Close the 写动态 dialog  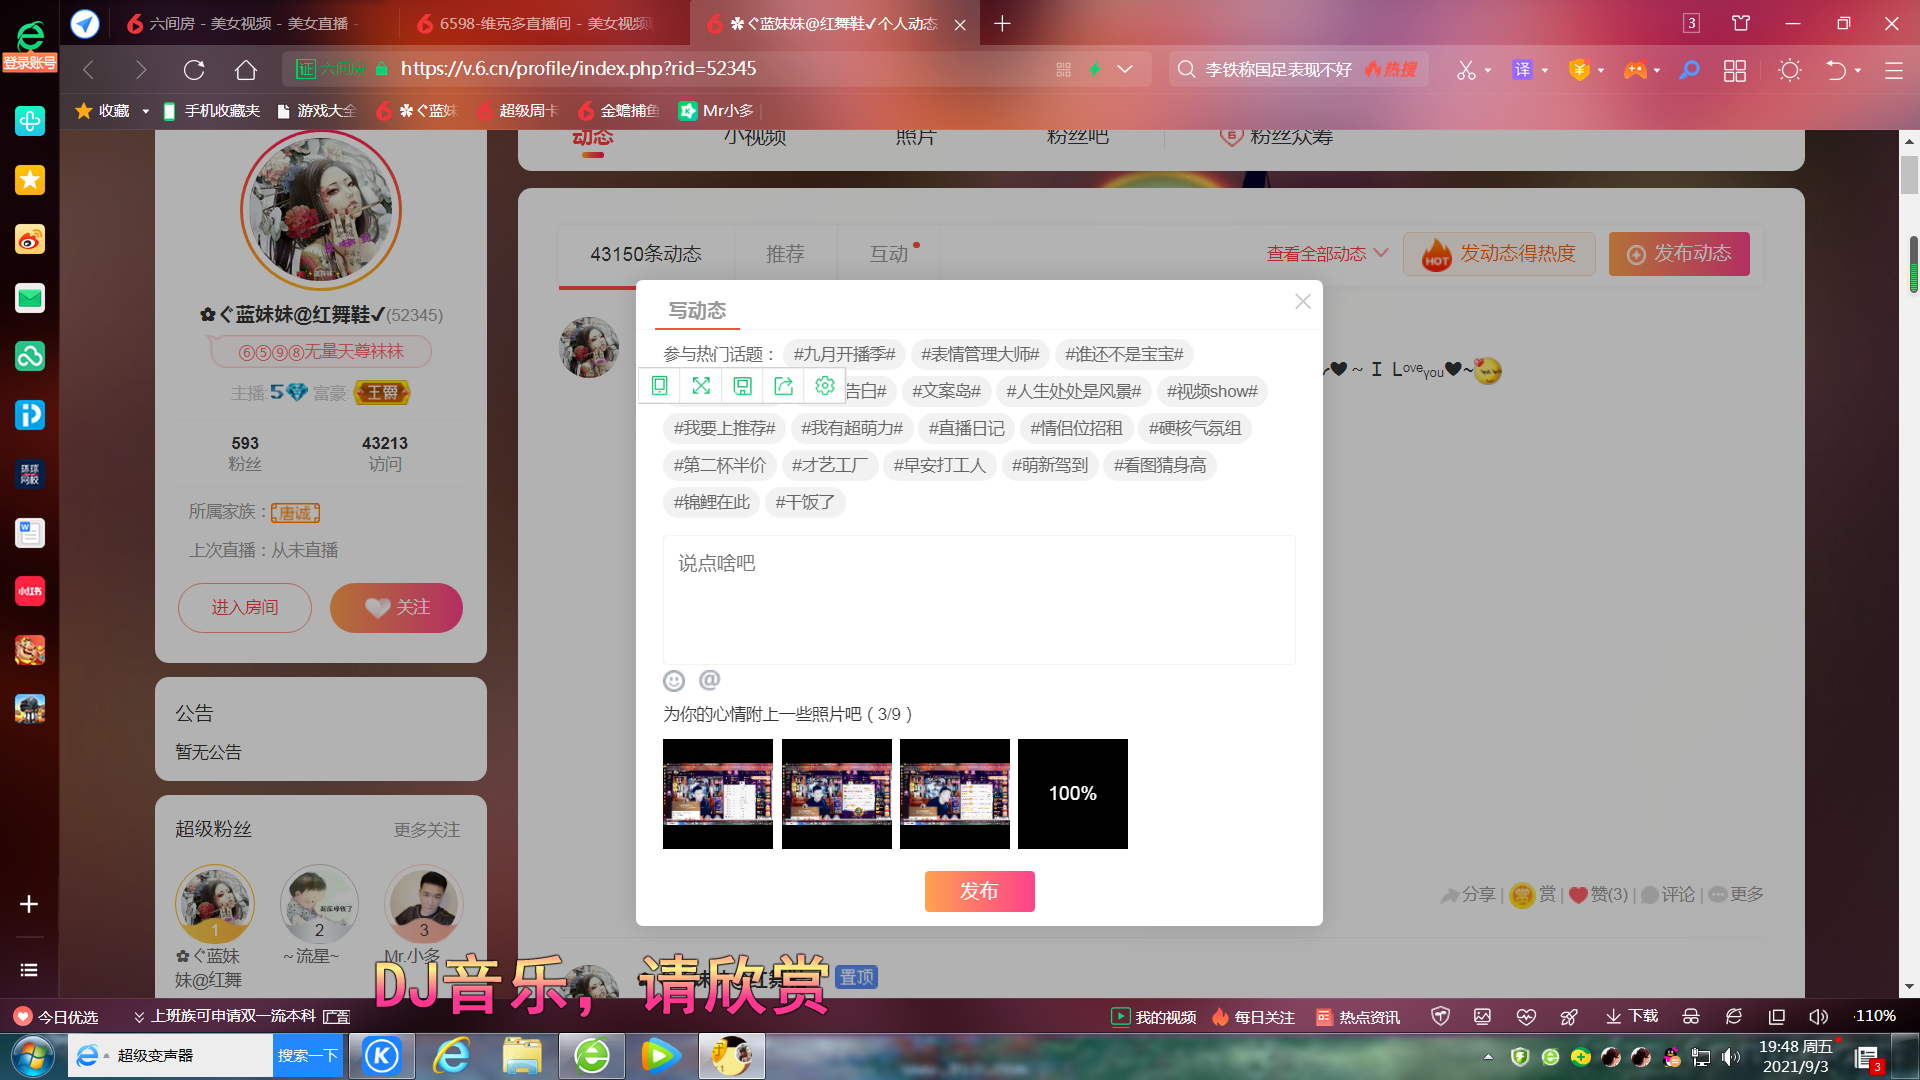coord(1302,301)
